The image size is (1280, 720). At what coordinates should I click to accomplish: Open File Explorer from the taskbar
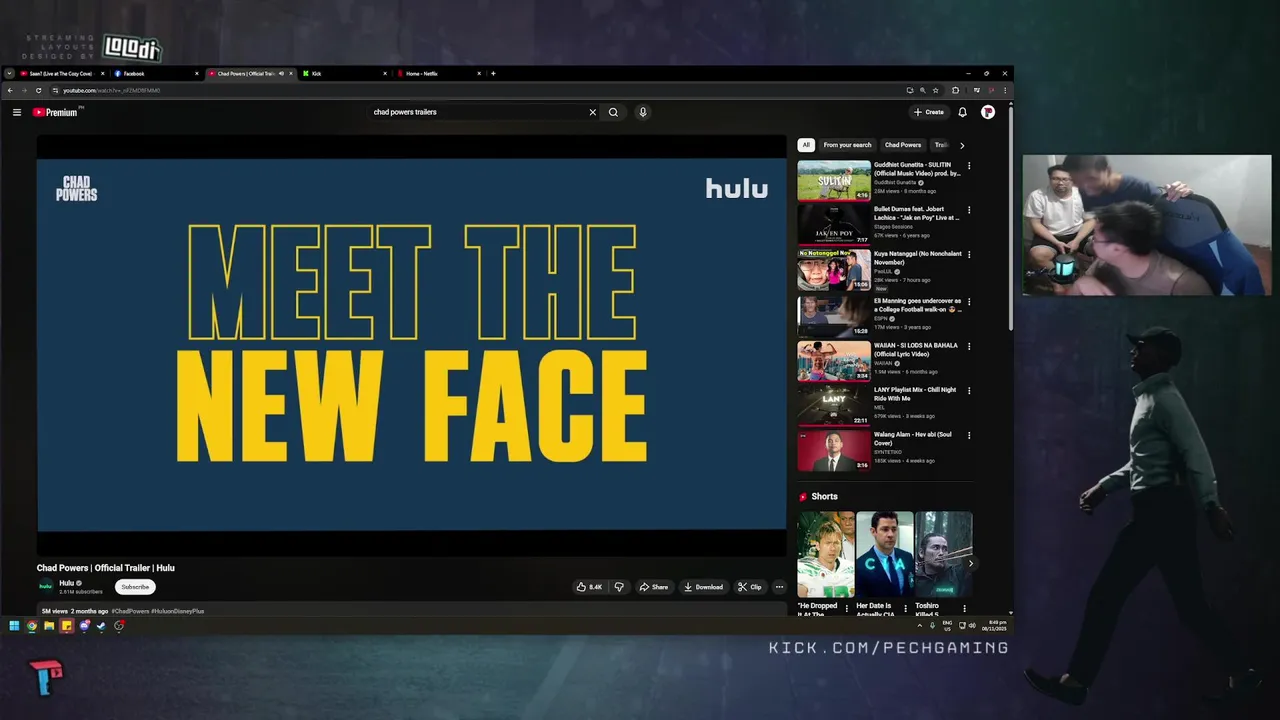coord(49,626)
